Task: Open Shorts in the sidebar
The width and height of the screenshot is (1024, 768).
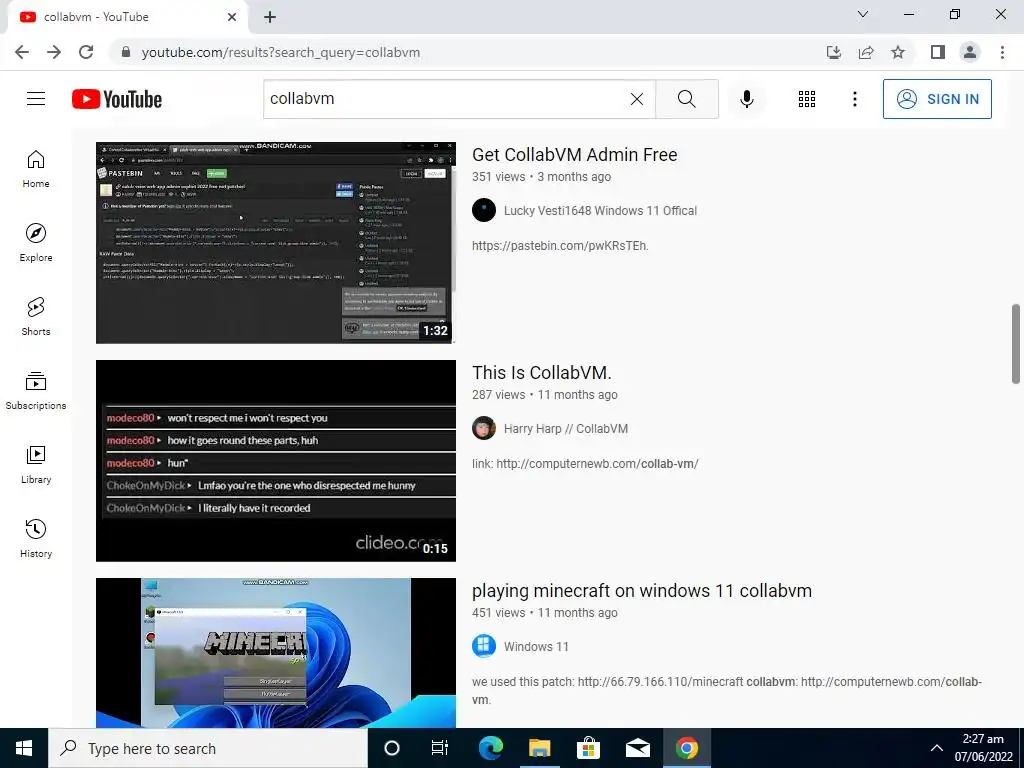Action: [36, 317]
